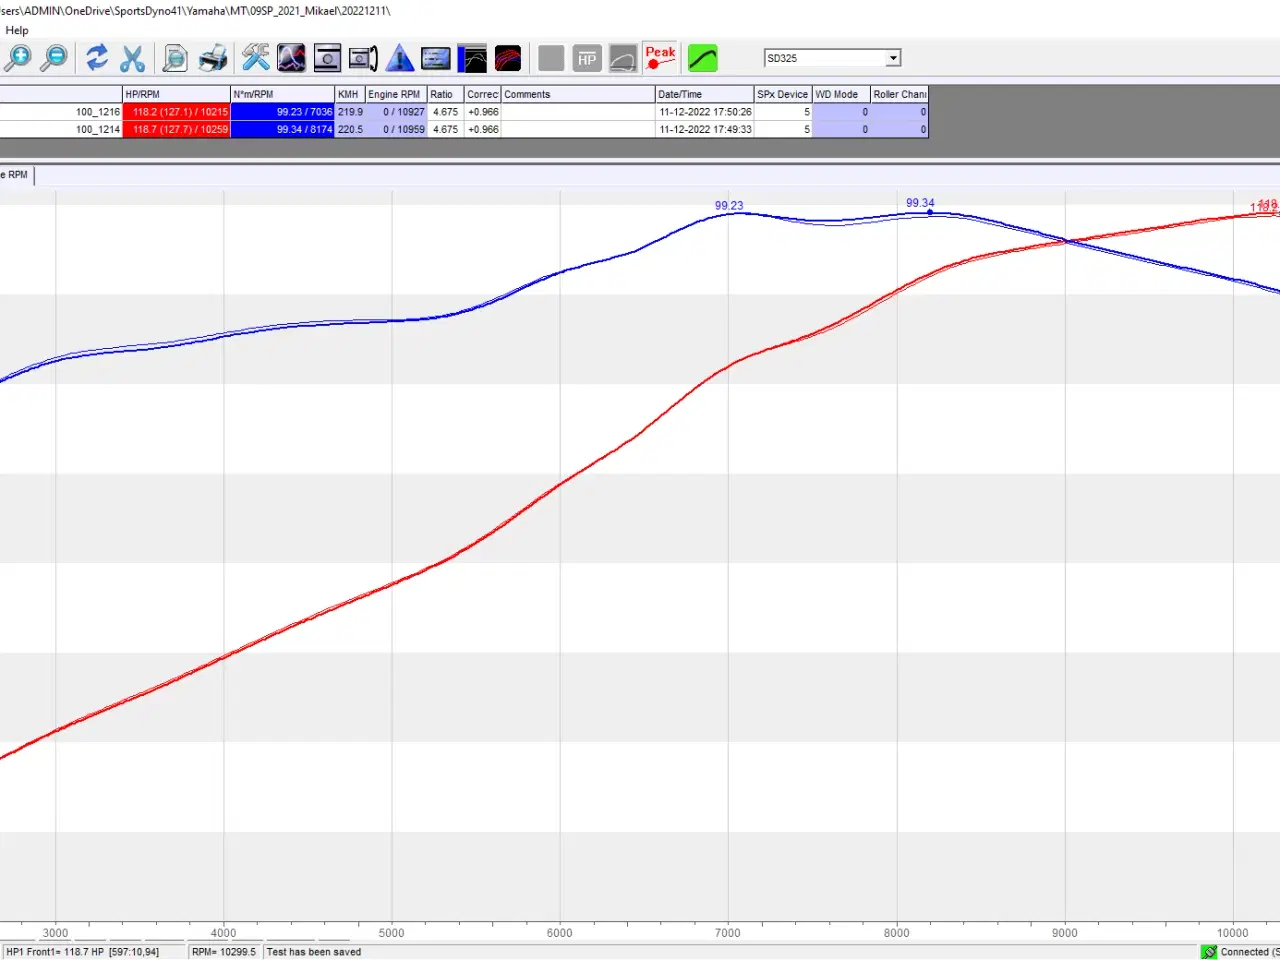Click blue cell 99.23 / 7036
The height and width of the screenshot is (960, 1280).
pos(283,112)
